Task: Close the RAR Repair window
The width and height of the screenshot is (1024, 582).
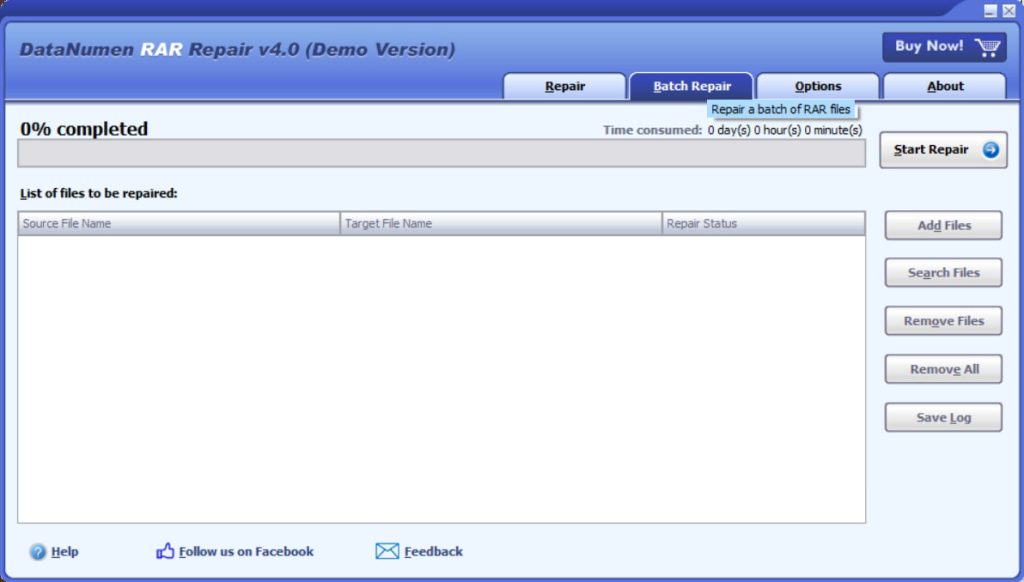Action: [1009, 10]
